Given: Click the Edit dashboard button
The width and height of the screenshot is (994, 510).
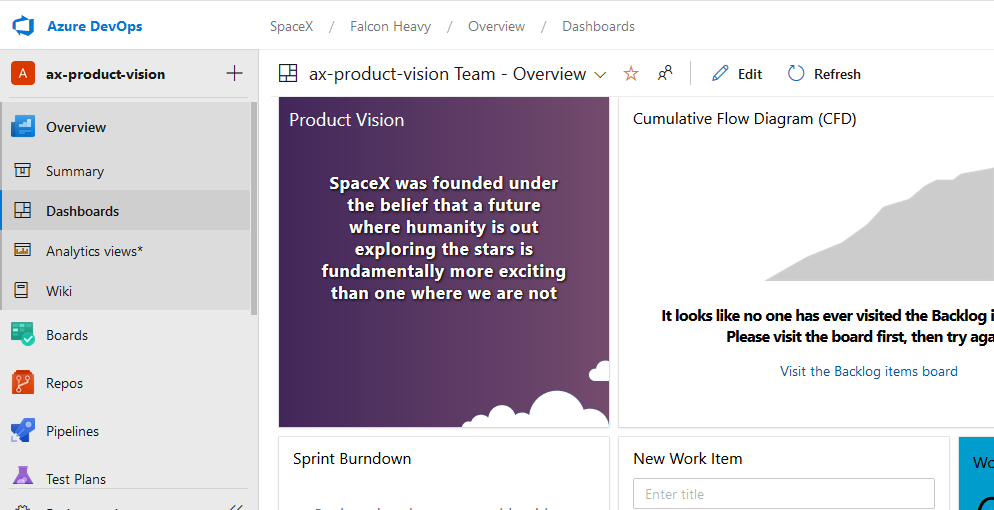Looking at the screenshot, I should click(737, 74).
